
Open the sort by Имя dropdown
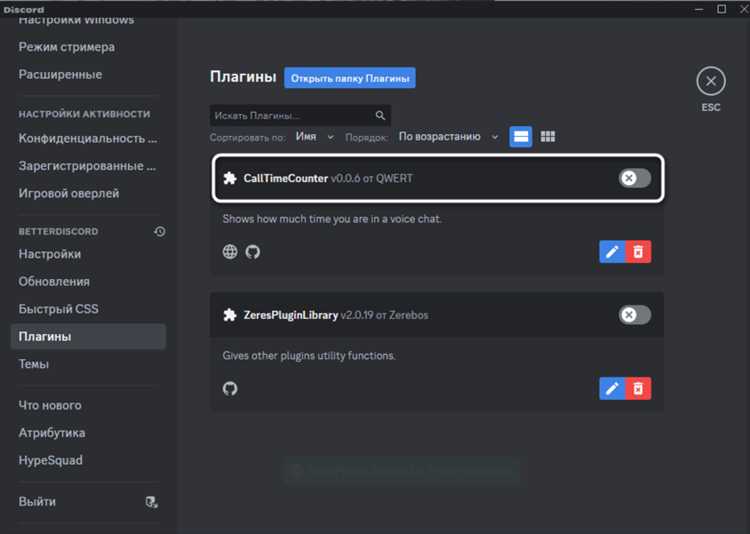click(x=314, y=137)
